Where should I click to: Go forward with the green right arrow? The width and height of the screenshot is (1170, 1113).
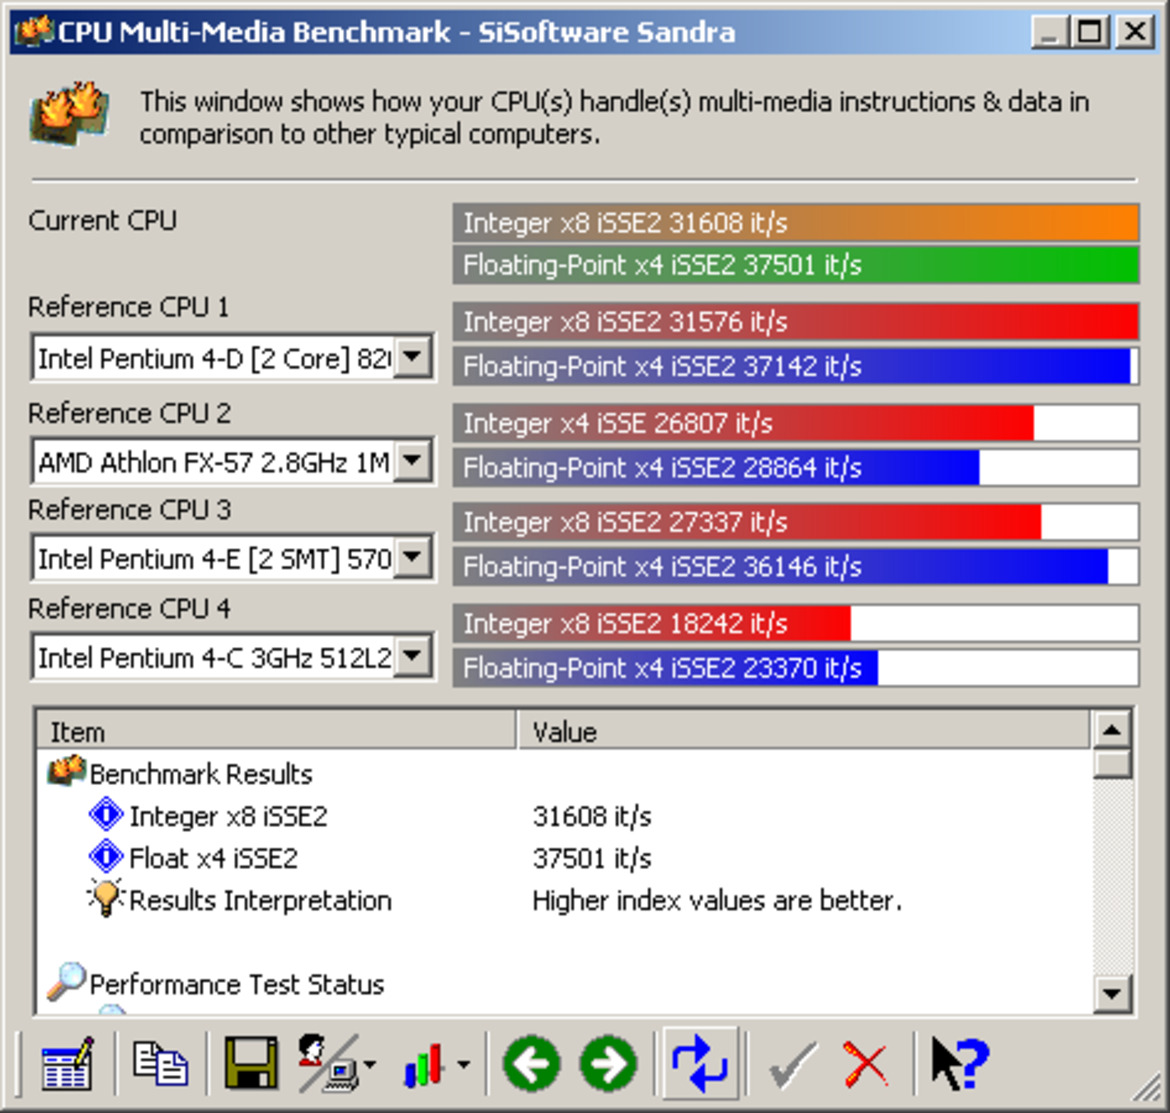click(x=609, y=1064)
